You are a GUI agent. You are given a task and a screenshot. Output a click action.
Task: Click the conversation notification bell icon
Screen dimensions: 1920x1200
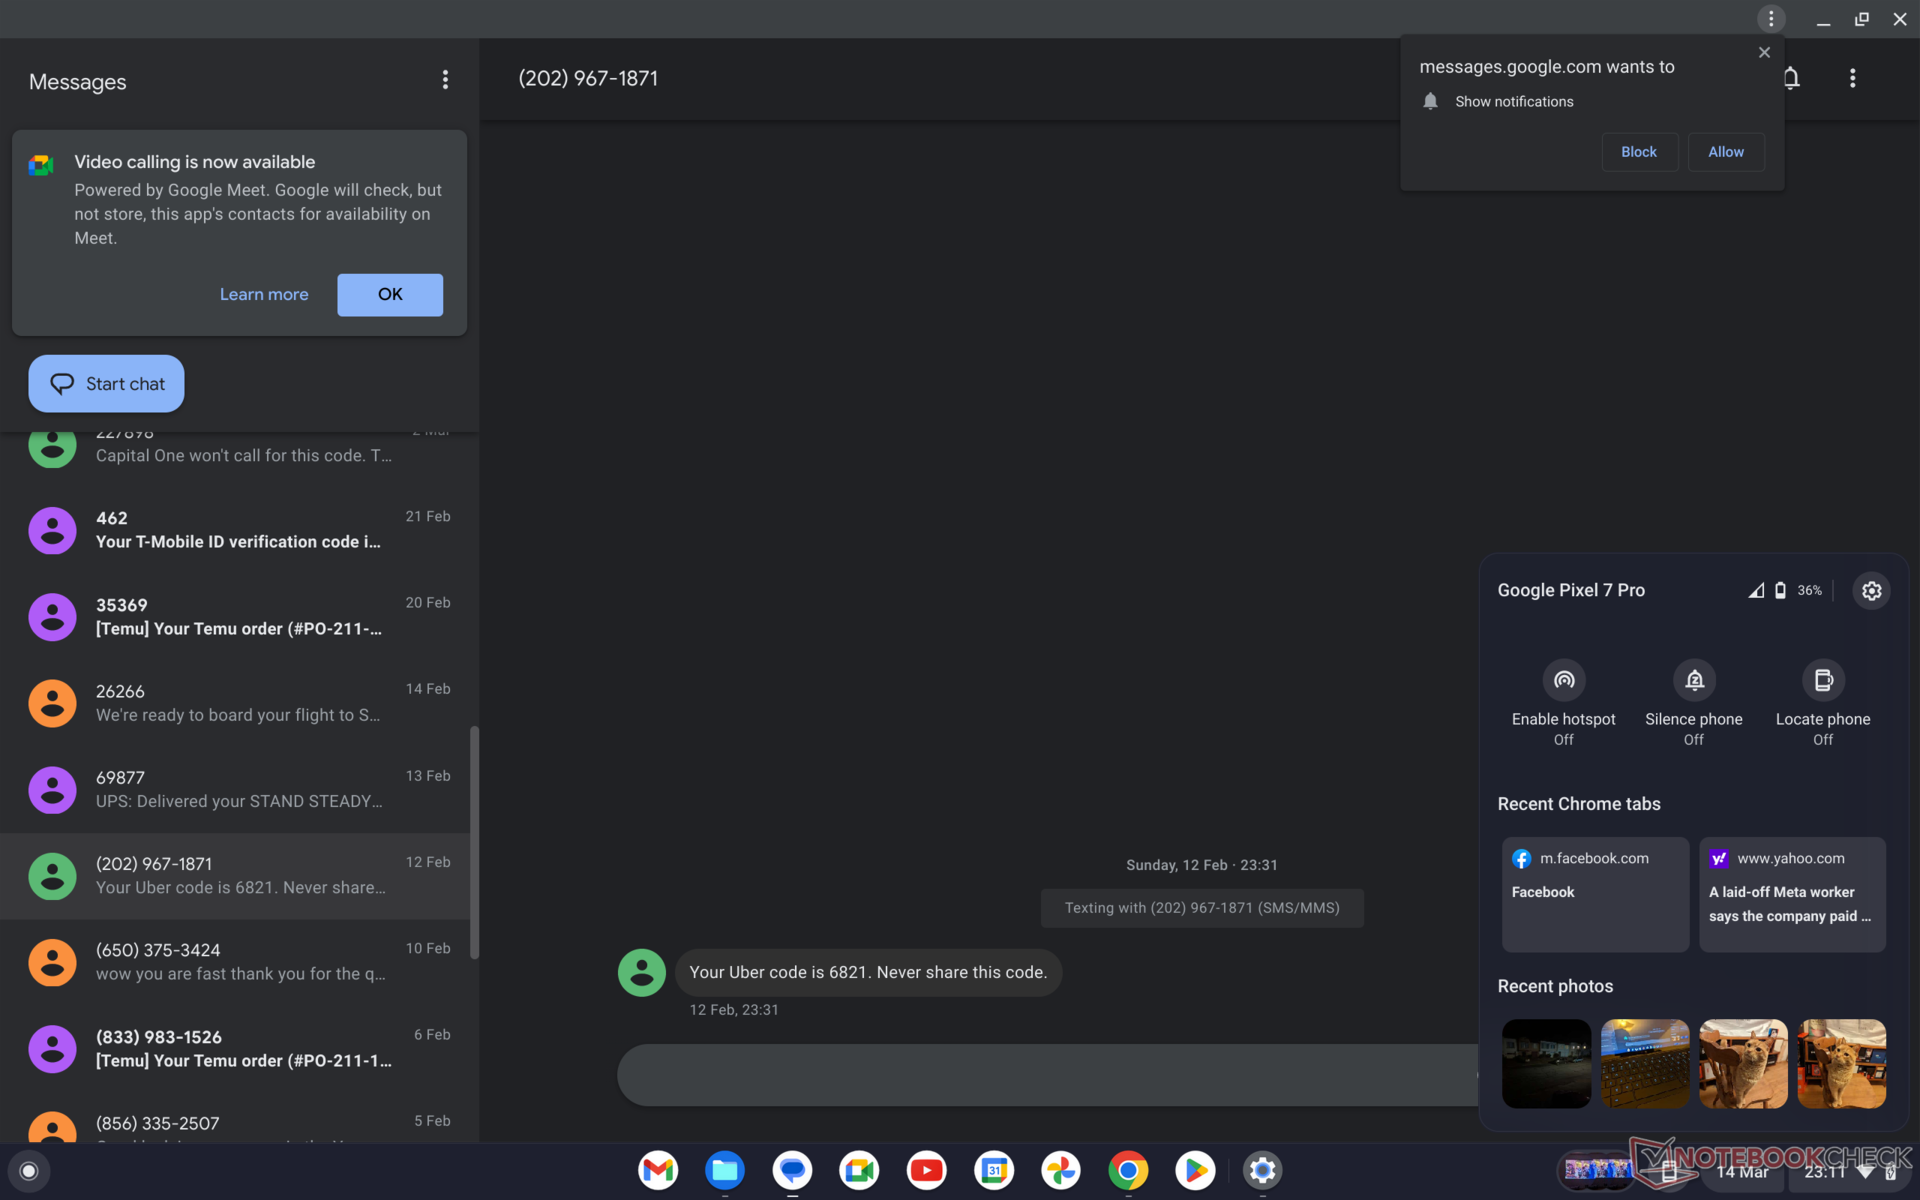[1791, 78]
